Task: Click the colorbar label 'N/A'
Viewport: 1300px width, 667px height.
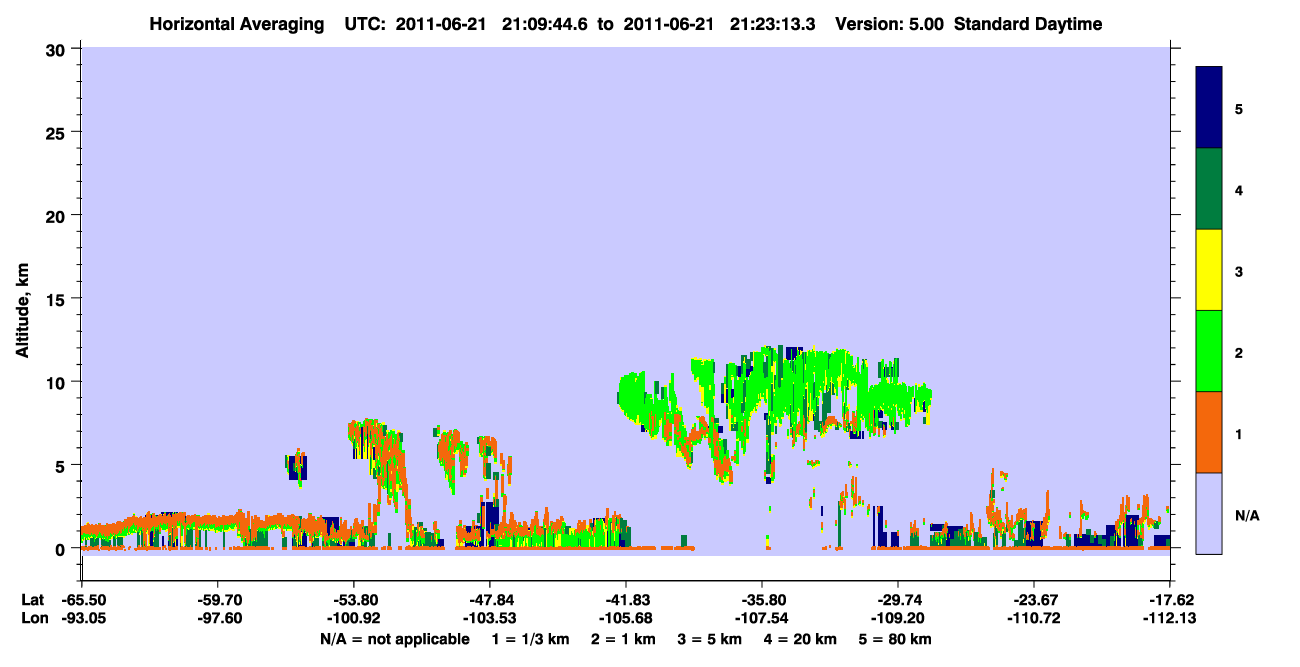Action: click(1247, 515)
